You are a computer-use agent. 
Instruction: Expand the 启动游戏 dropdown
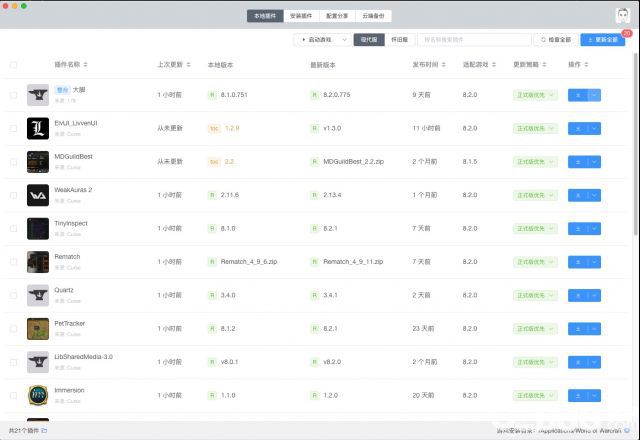[x=322, y=40]
